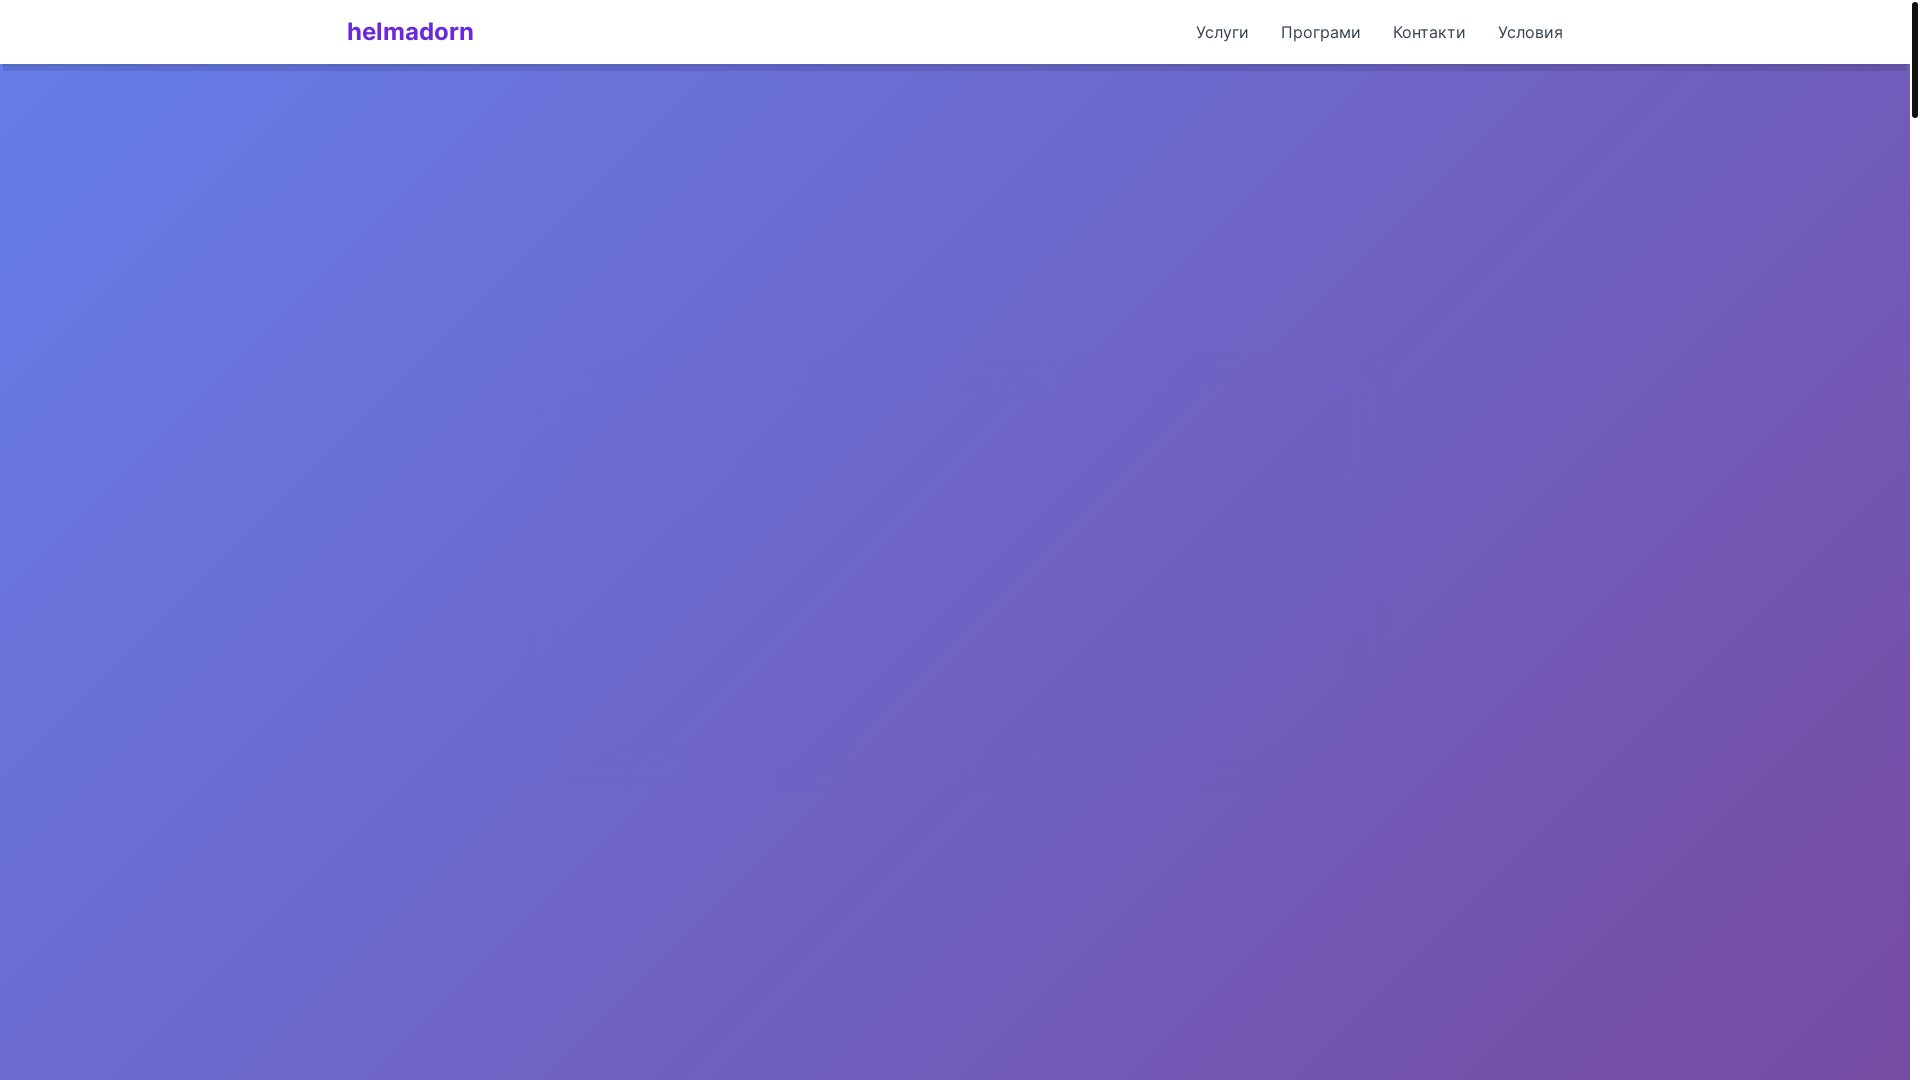Image resolution: width=1920 pixels, height=1080 pixels.
Task: Open the Контакти page
Action: click(1429, 32)
